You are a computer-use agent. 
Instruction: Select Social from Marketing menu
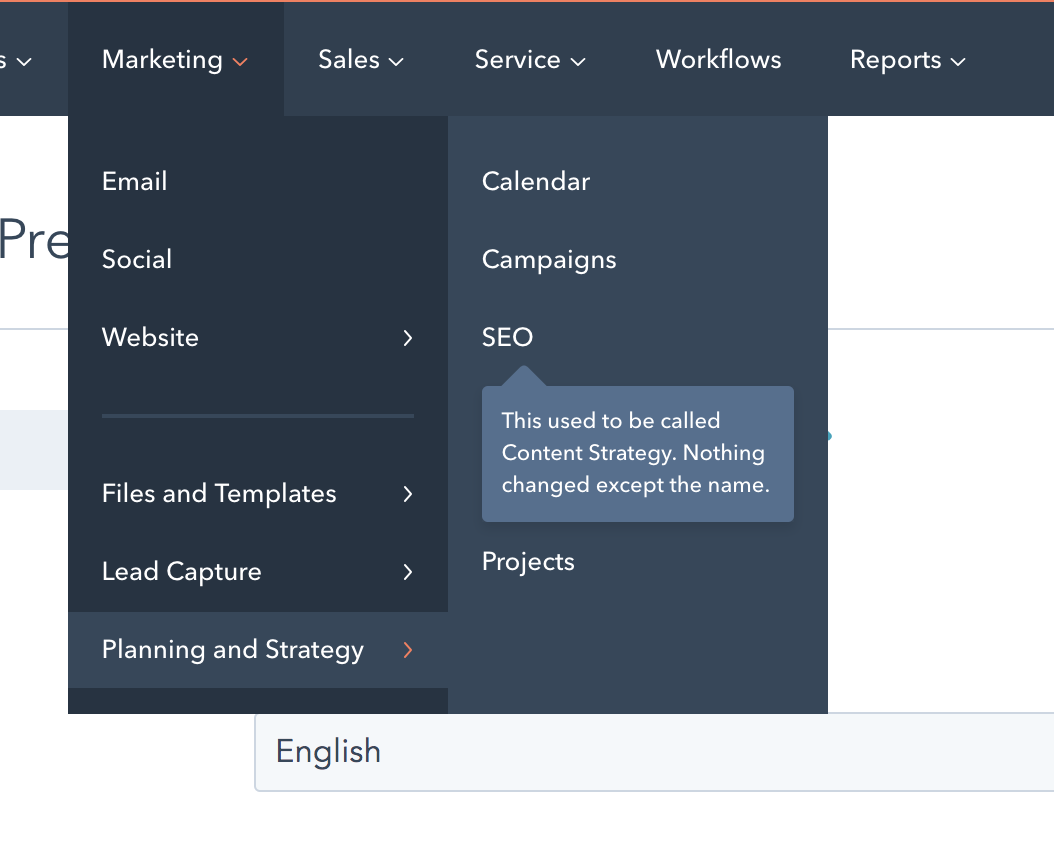point(137,259)
